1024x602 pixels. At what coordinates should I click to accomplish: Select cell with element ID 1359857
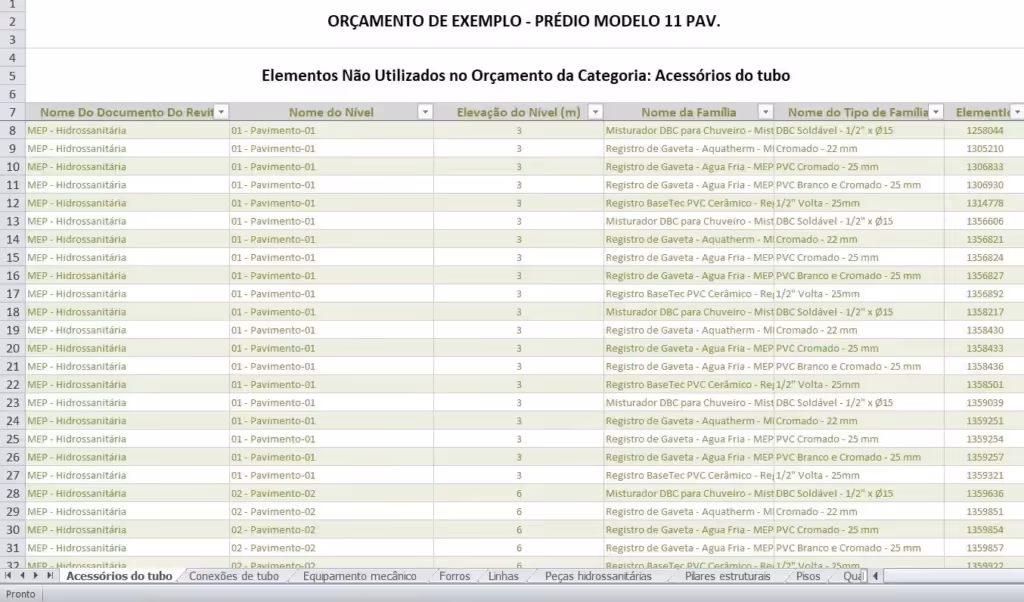click(984, 548)
